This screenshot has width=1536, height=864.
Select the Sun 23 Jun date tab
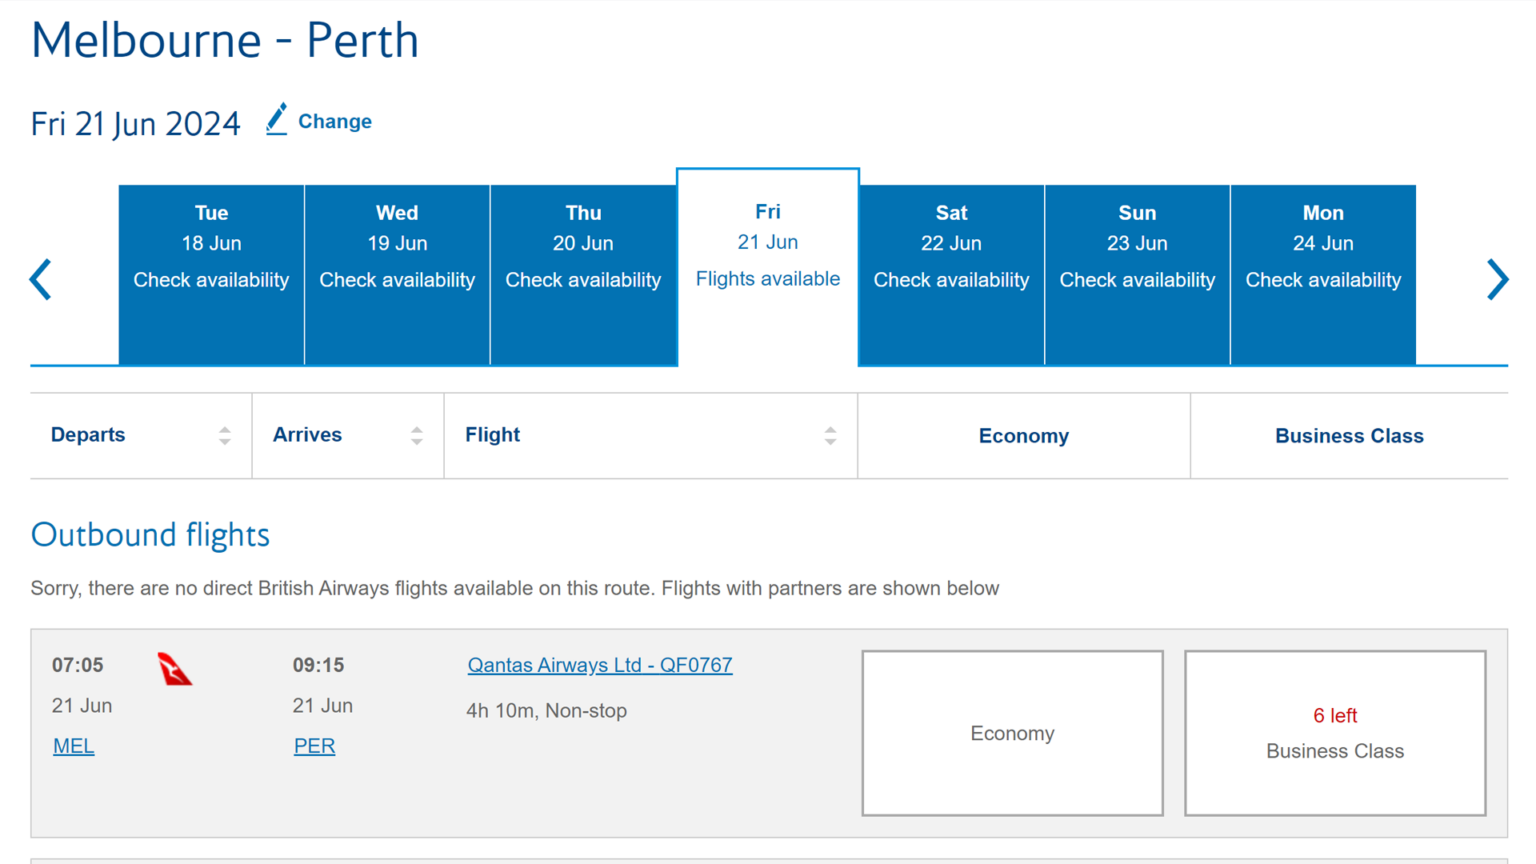click(1137, 245)
